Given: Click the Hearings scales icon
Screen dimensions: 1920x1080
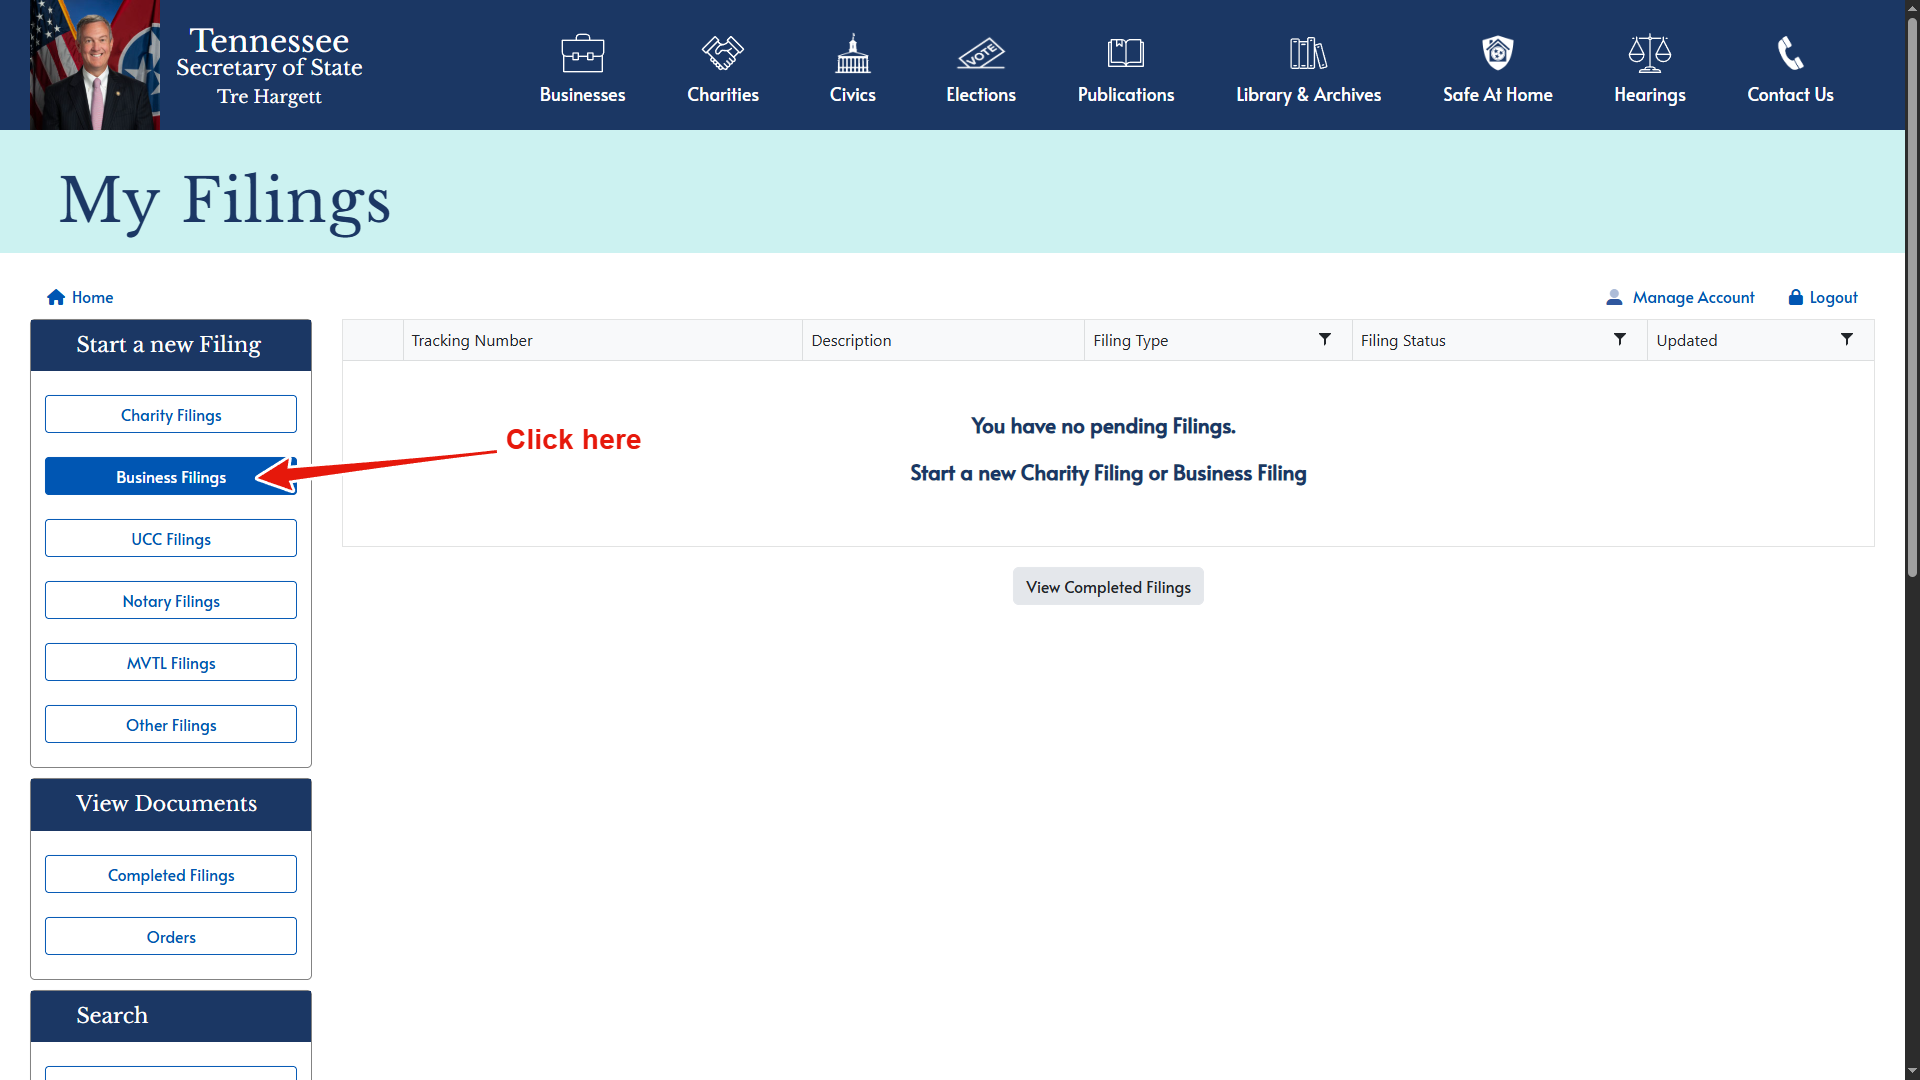Looking at the screenshot, I should 1649,53.
